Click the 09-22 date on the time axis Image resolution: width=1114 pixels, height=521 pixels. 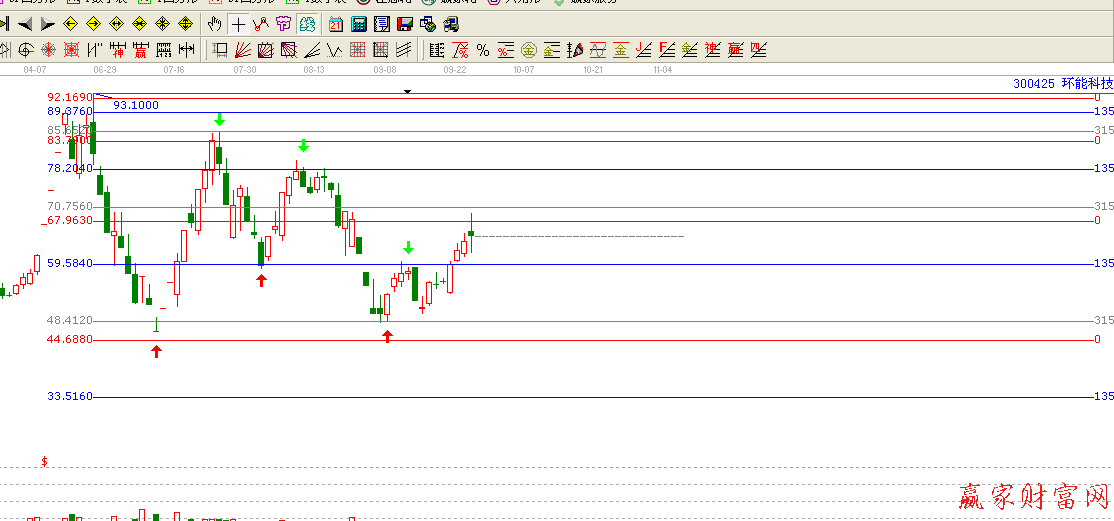pos(455,70)
